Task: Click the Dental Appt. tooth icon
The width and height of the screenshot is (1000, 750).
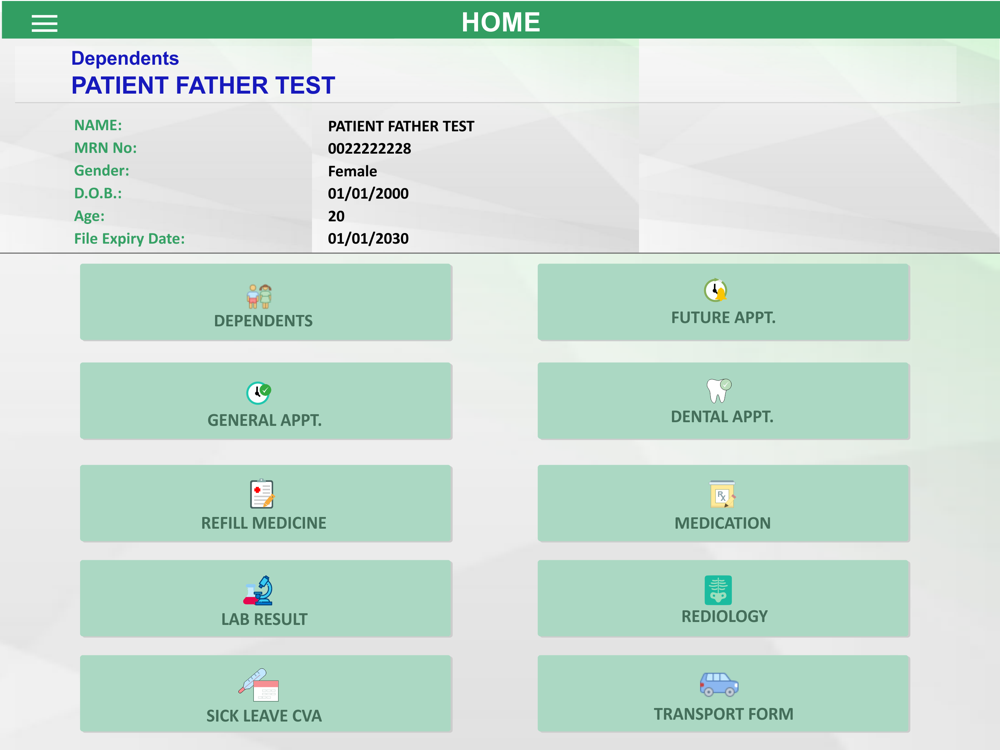Action: 719,390
